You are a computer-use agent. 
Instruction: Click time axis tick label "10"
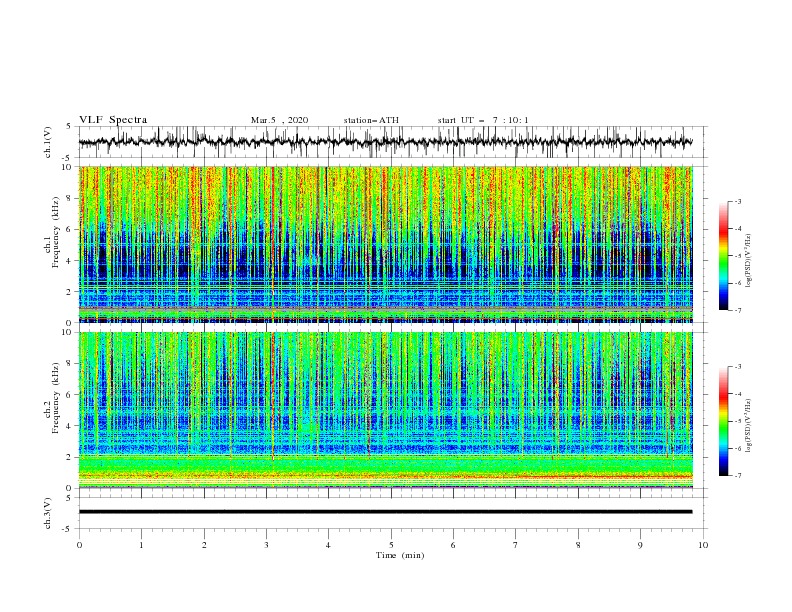click(703, 545)
